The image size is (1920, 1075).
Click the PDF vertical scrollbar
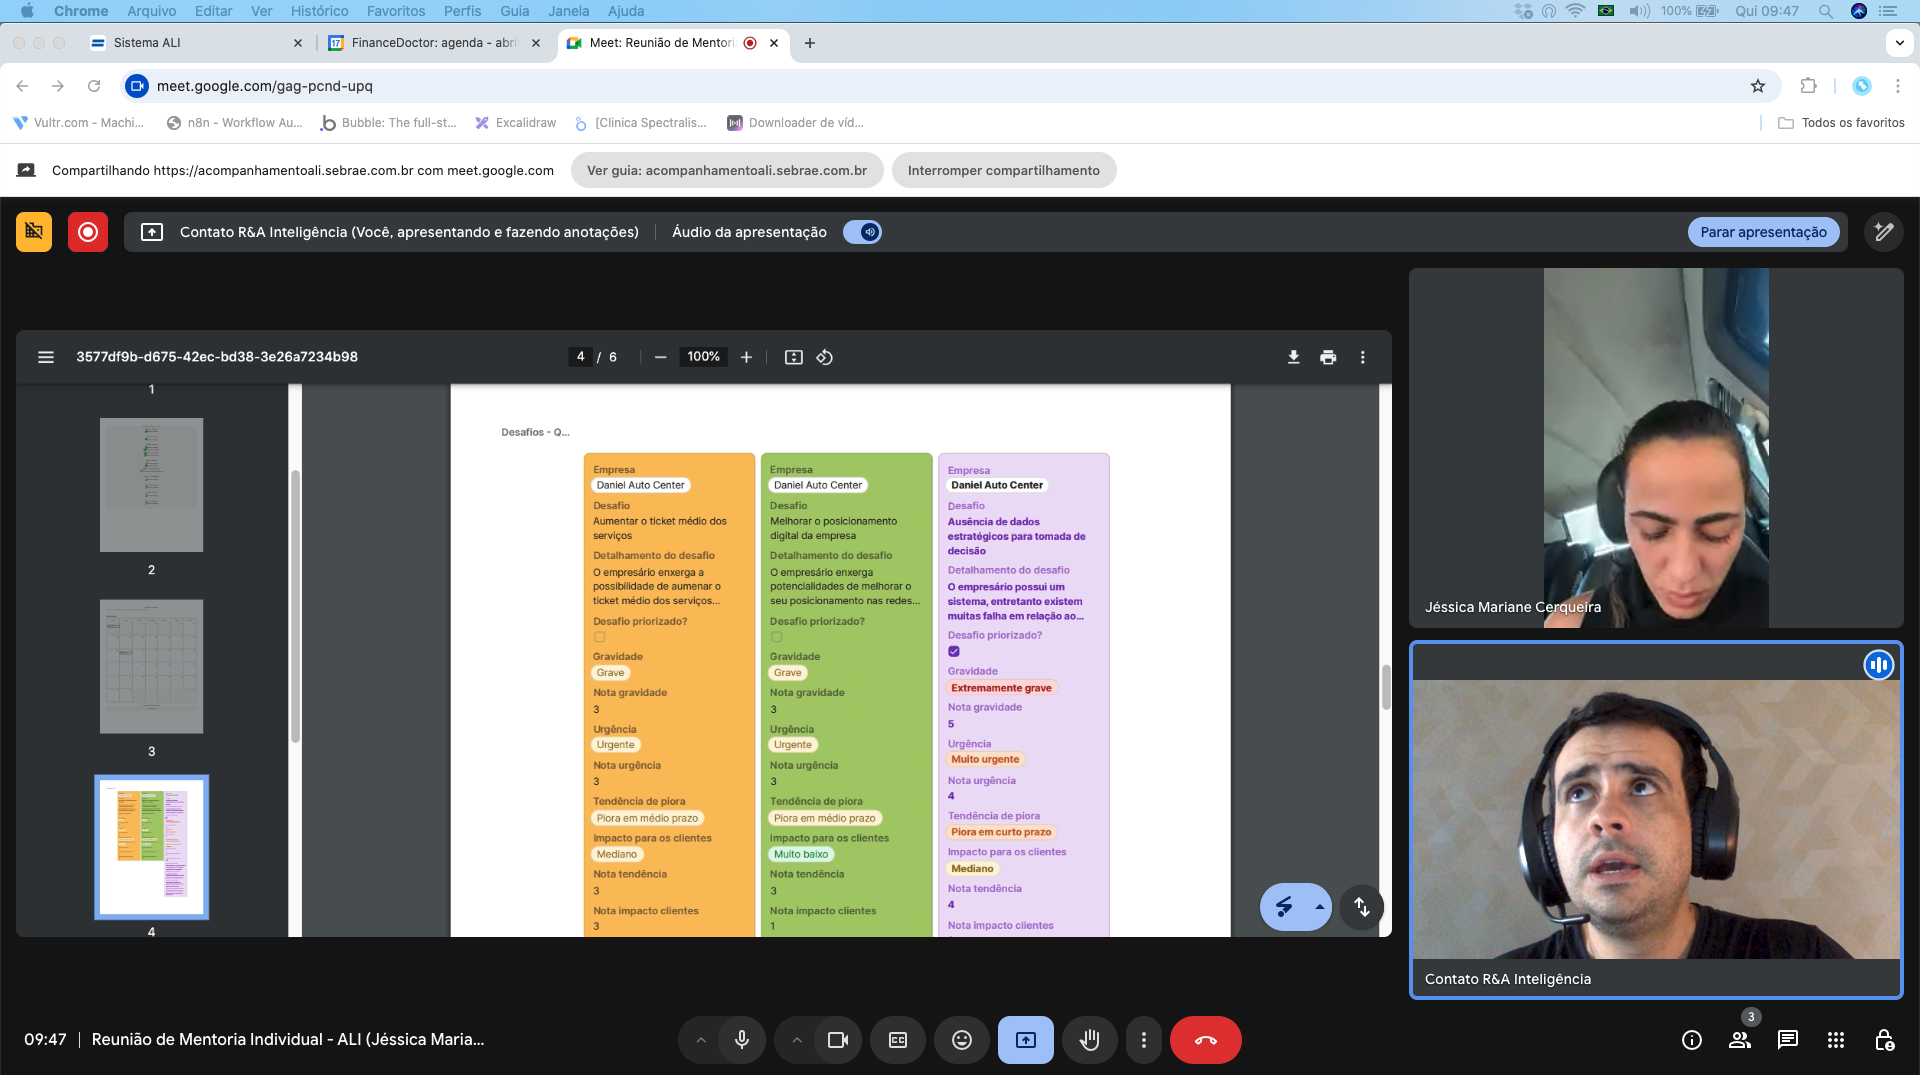(1386, 687)
